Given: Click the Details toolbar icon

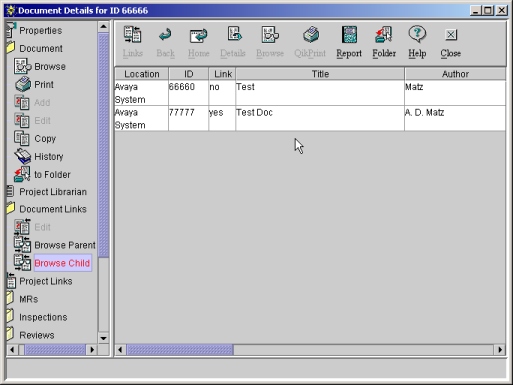Looking at the screenshot, I should coord(234,34).
